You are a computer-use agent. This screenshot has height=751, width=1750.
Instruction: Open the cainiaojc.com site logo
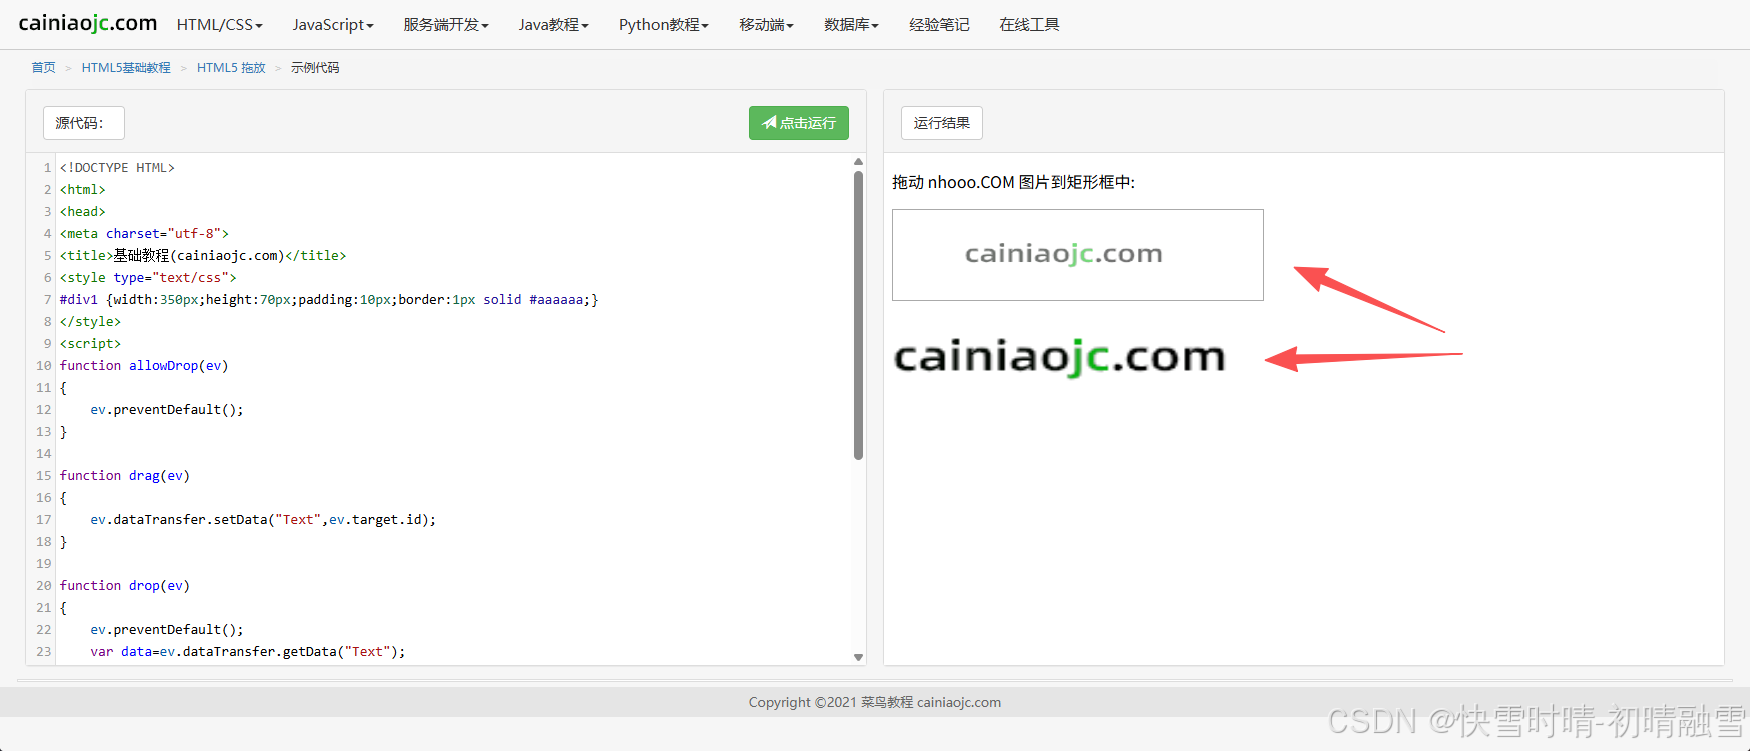point(88,23)
